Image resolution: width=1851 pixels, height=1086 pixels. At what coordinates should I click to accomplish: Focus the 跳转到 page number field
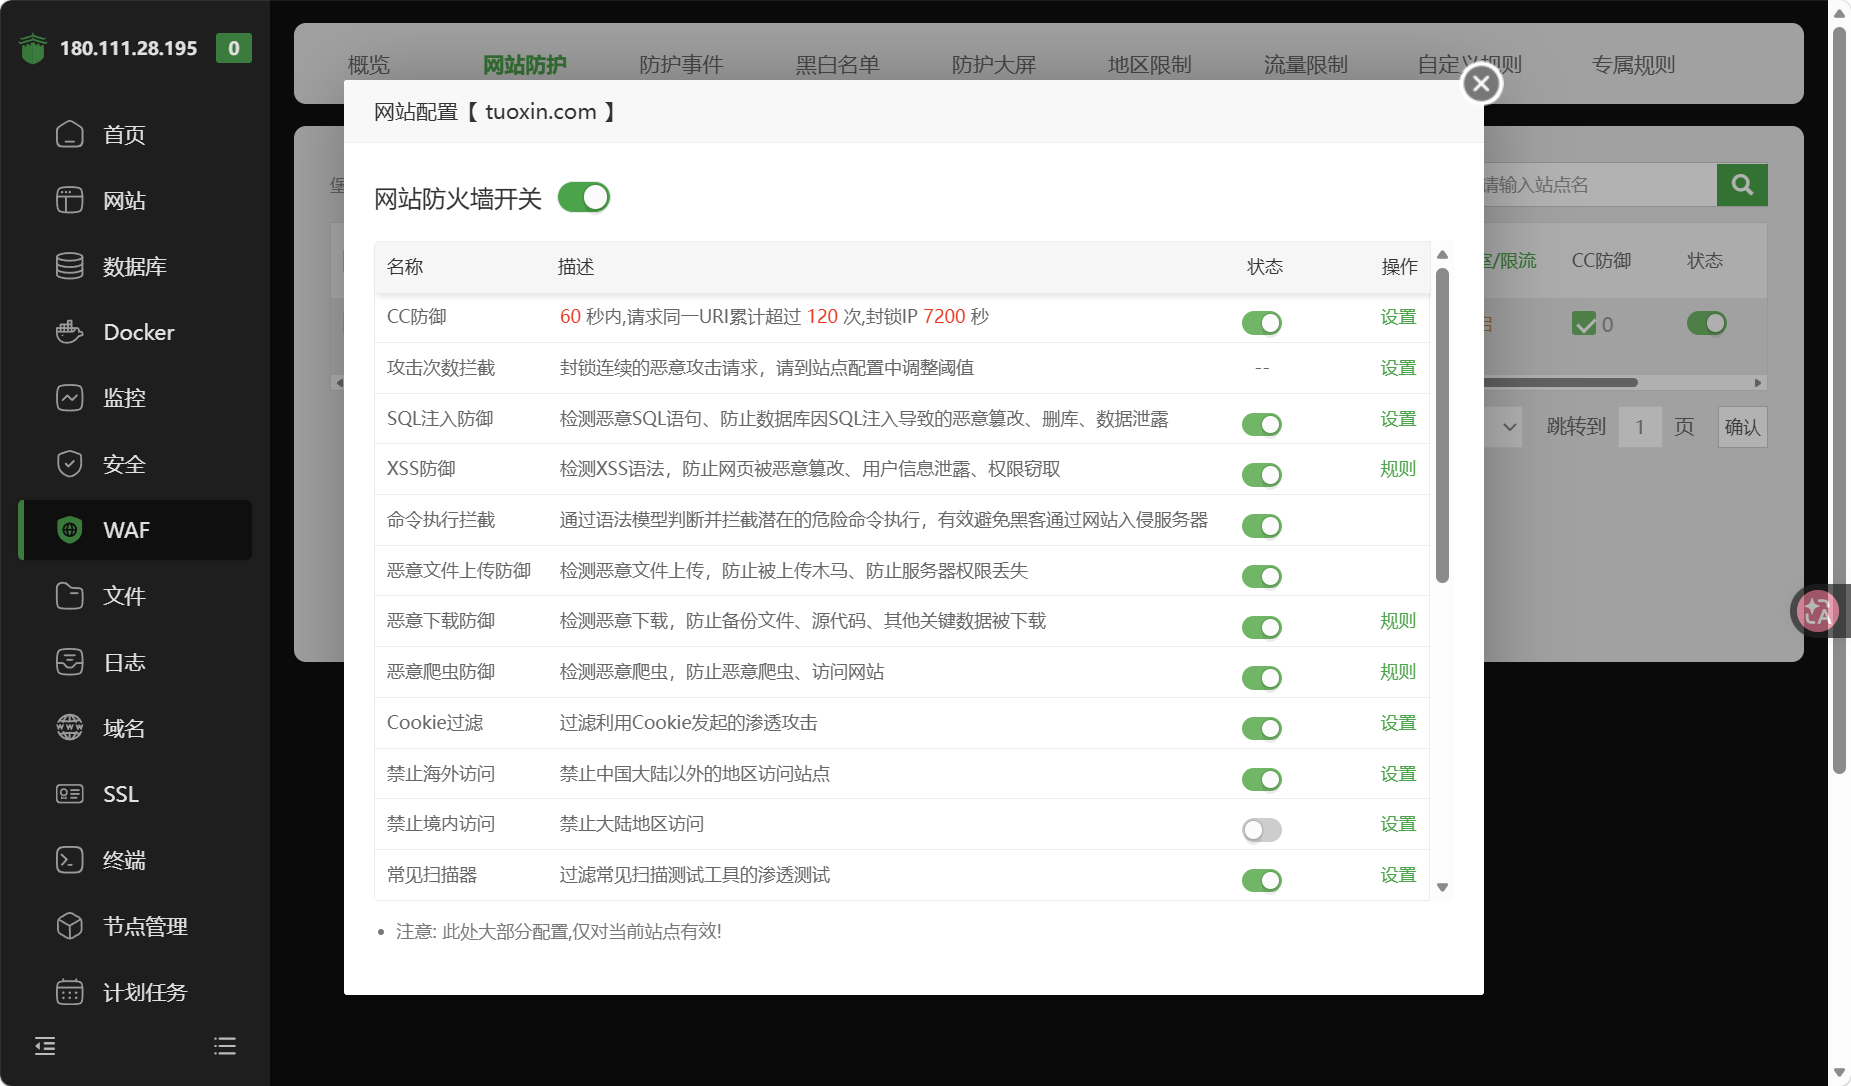1640,427
